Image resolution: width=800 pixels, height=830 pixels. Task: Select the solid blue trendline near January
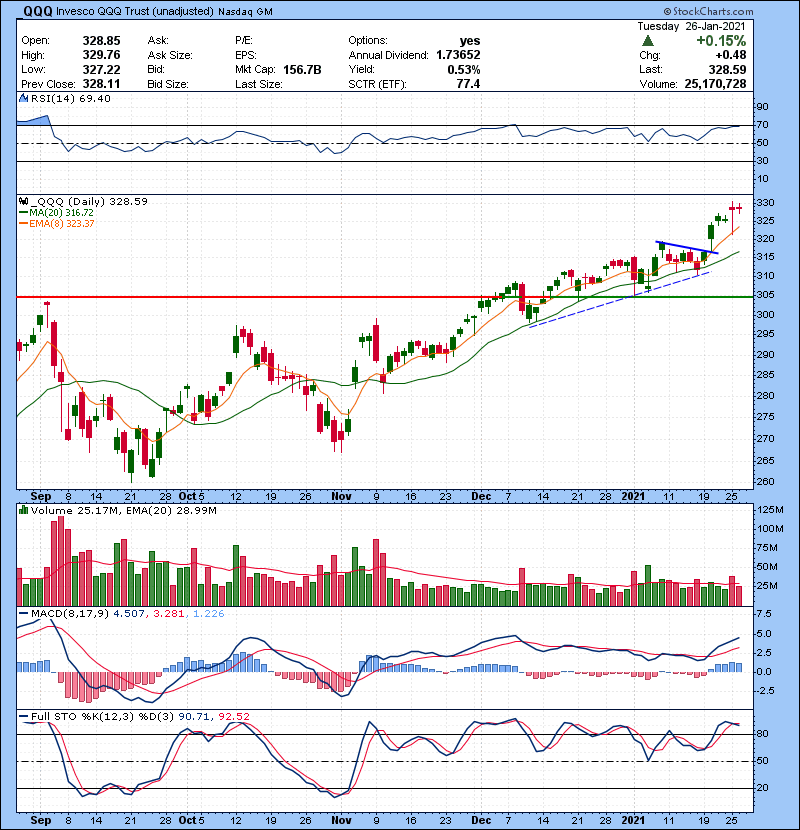tap(686, 247)
